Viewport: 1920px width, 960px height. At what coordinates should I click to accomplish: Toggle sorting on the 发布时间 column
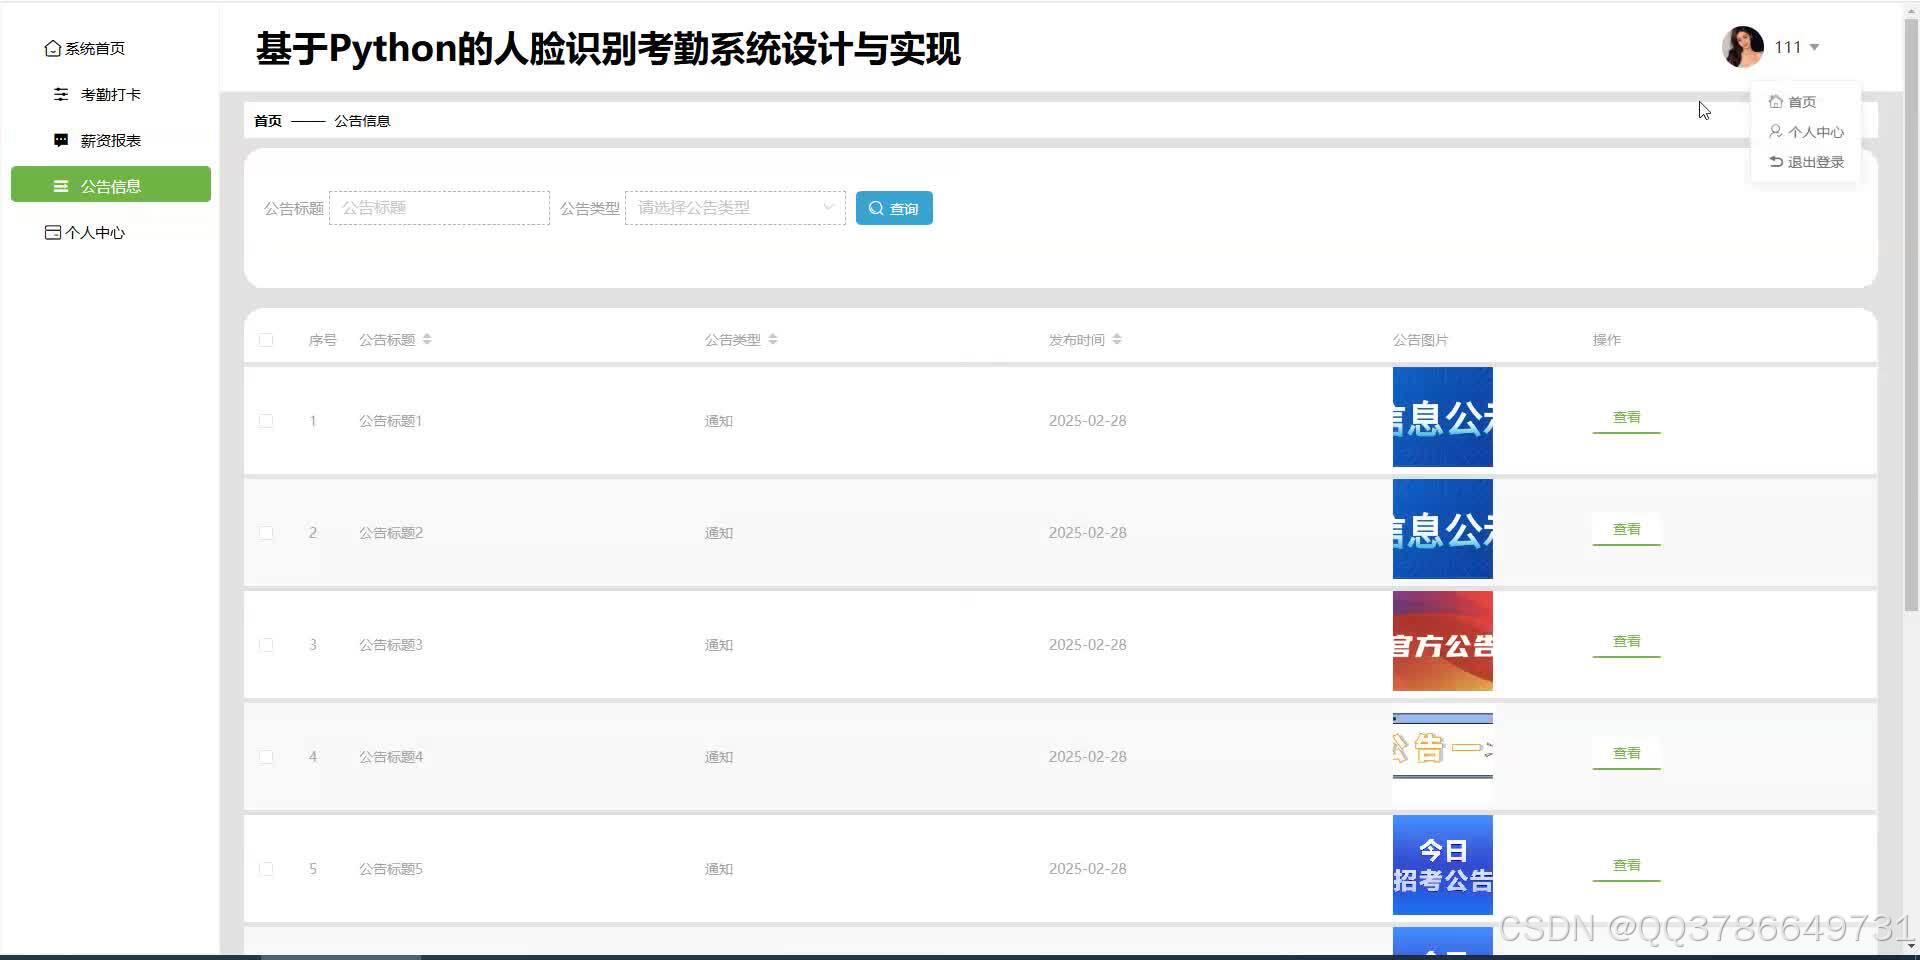[1118, 339]
